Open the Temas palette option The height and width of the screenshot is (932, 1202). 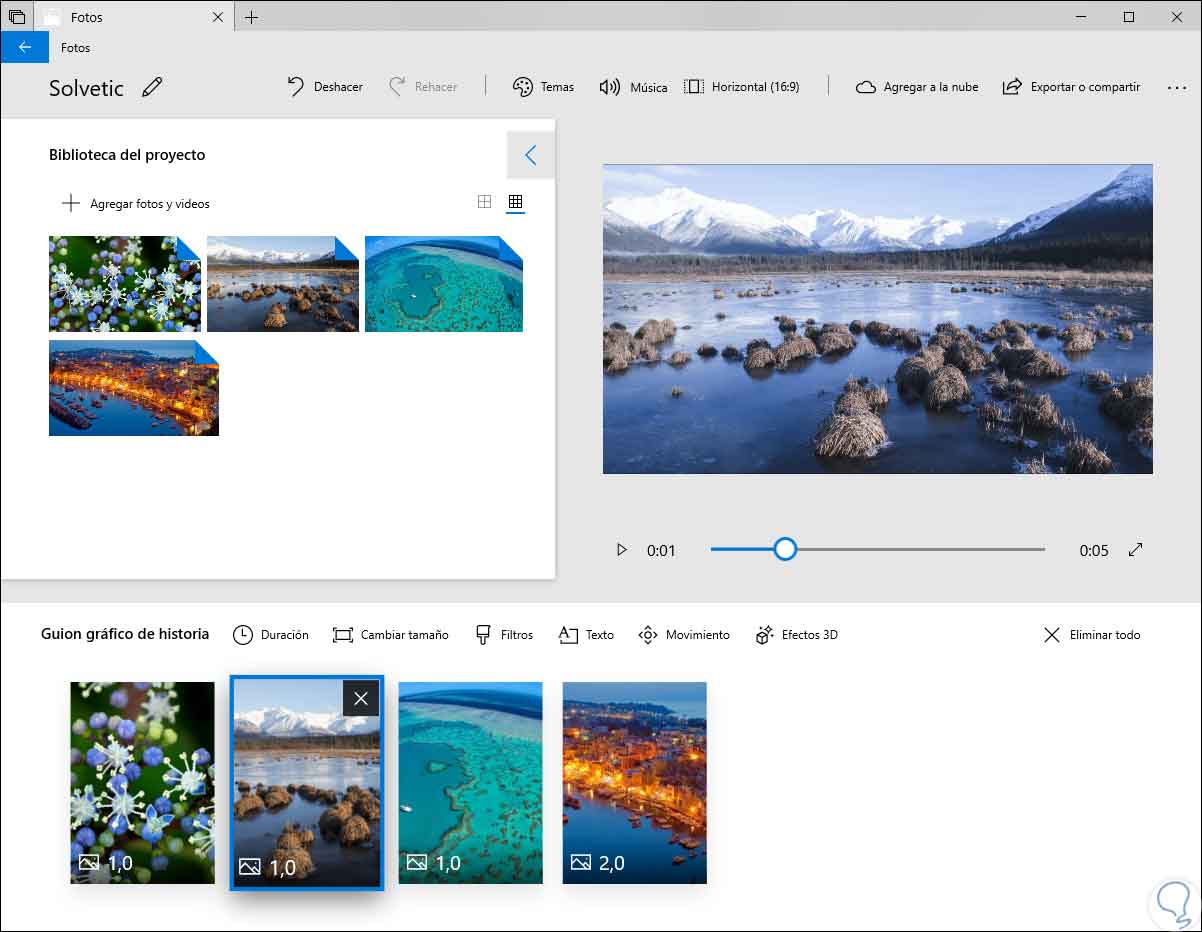(543, 87)
